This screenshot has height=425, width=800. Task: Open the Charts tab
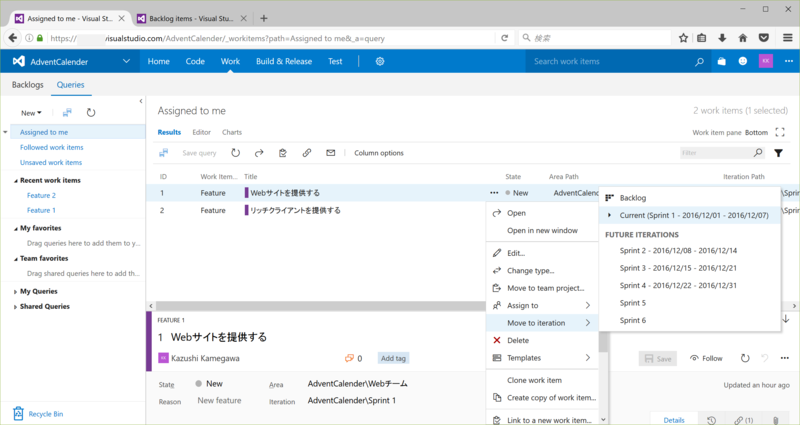[x=232, y=132]
